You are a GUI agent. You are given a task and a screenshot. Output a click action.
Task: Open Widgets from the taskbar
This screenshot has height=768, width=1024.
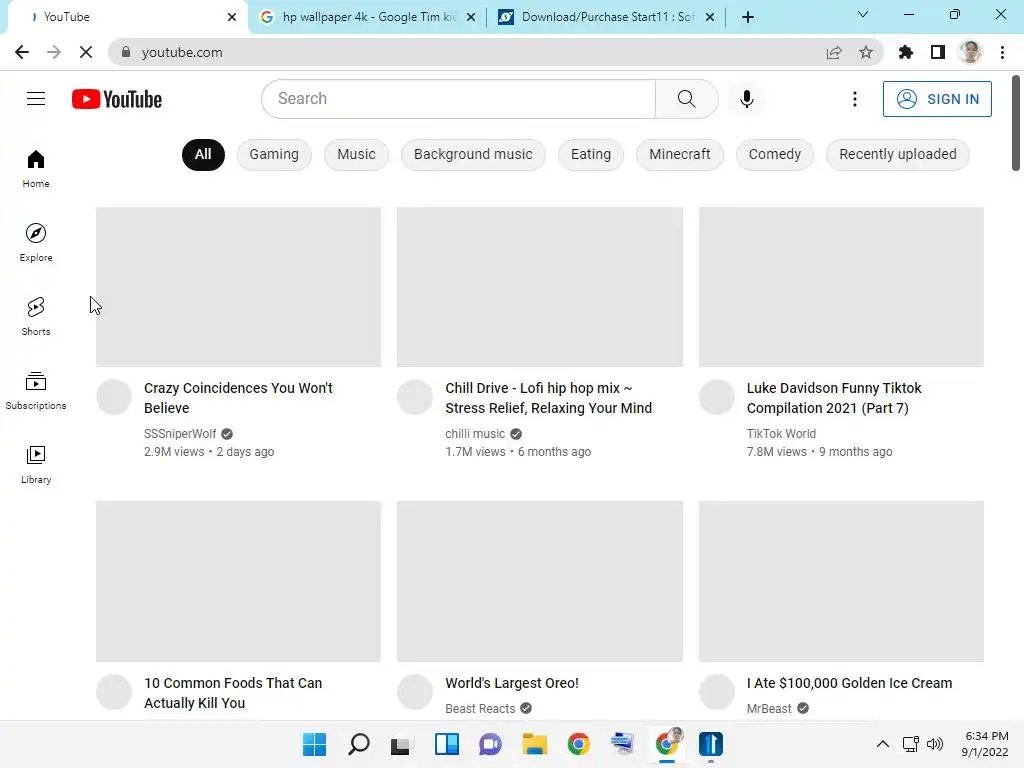[x=447, y=744]
